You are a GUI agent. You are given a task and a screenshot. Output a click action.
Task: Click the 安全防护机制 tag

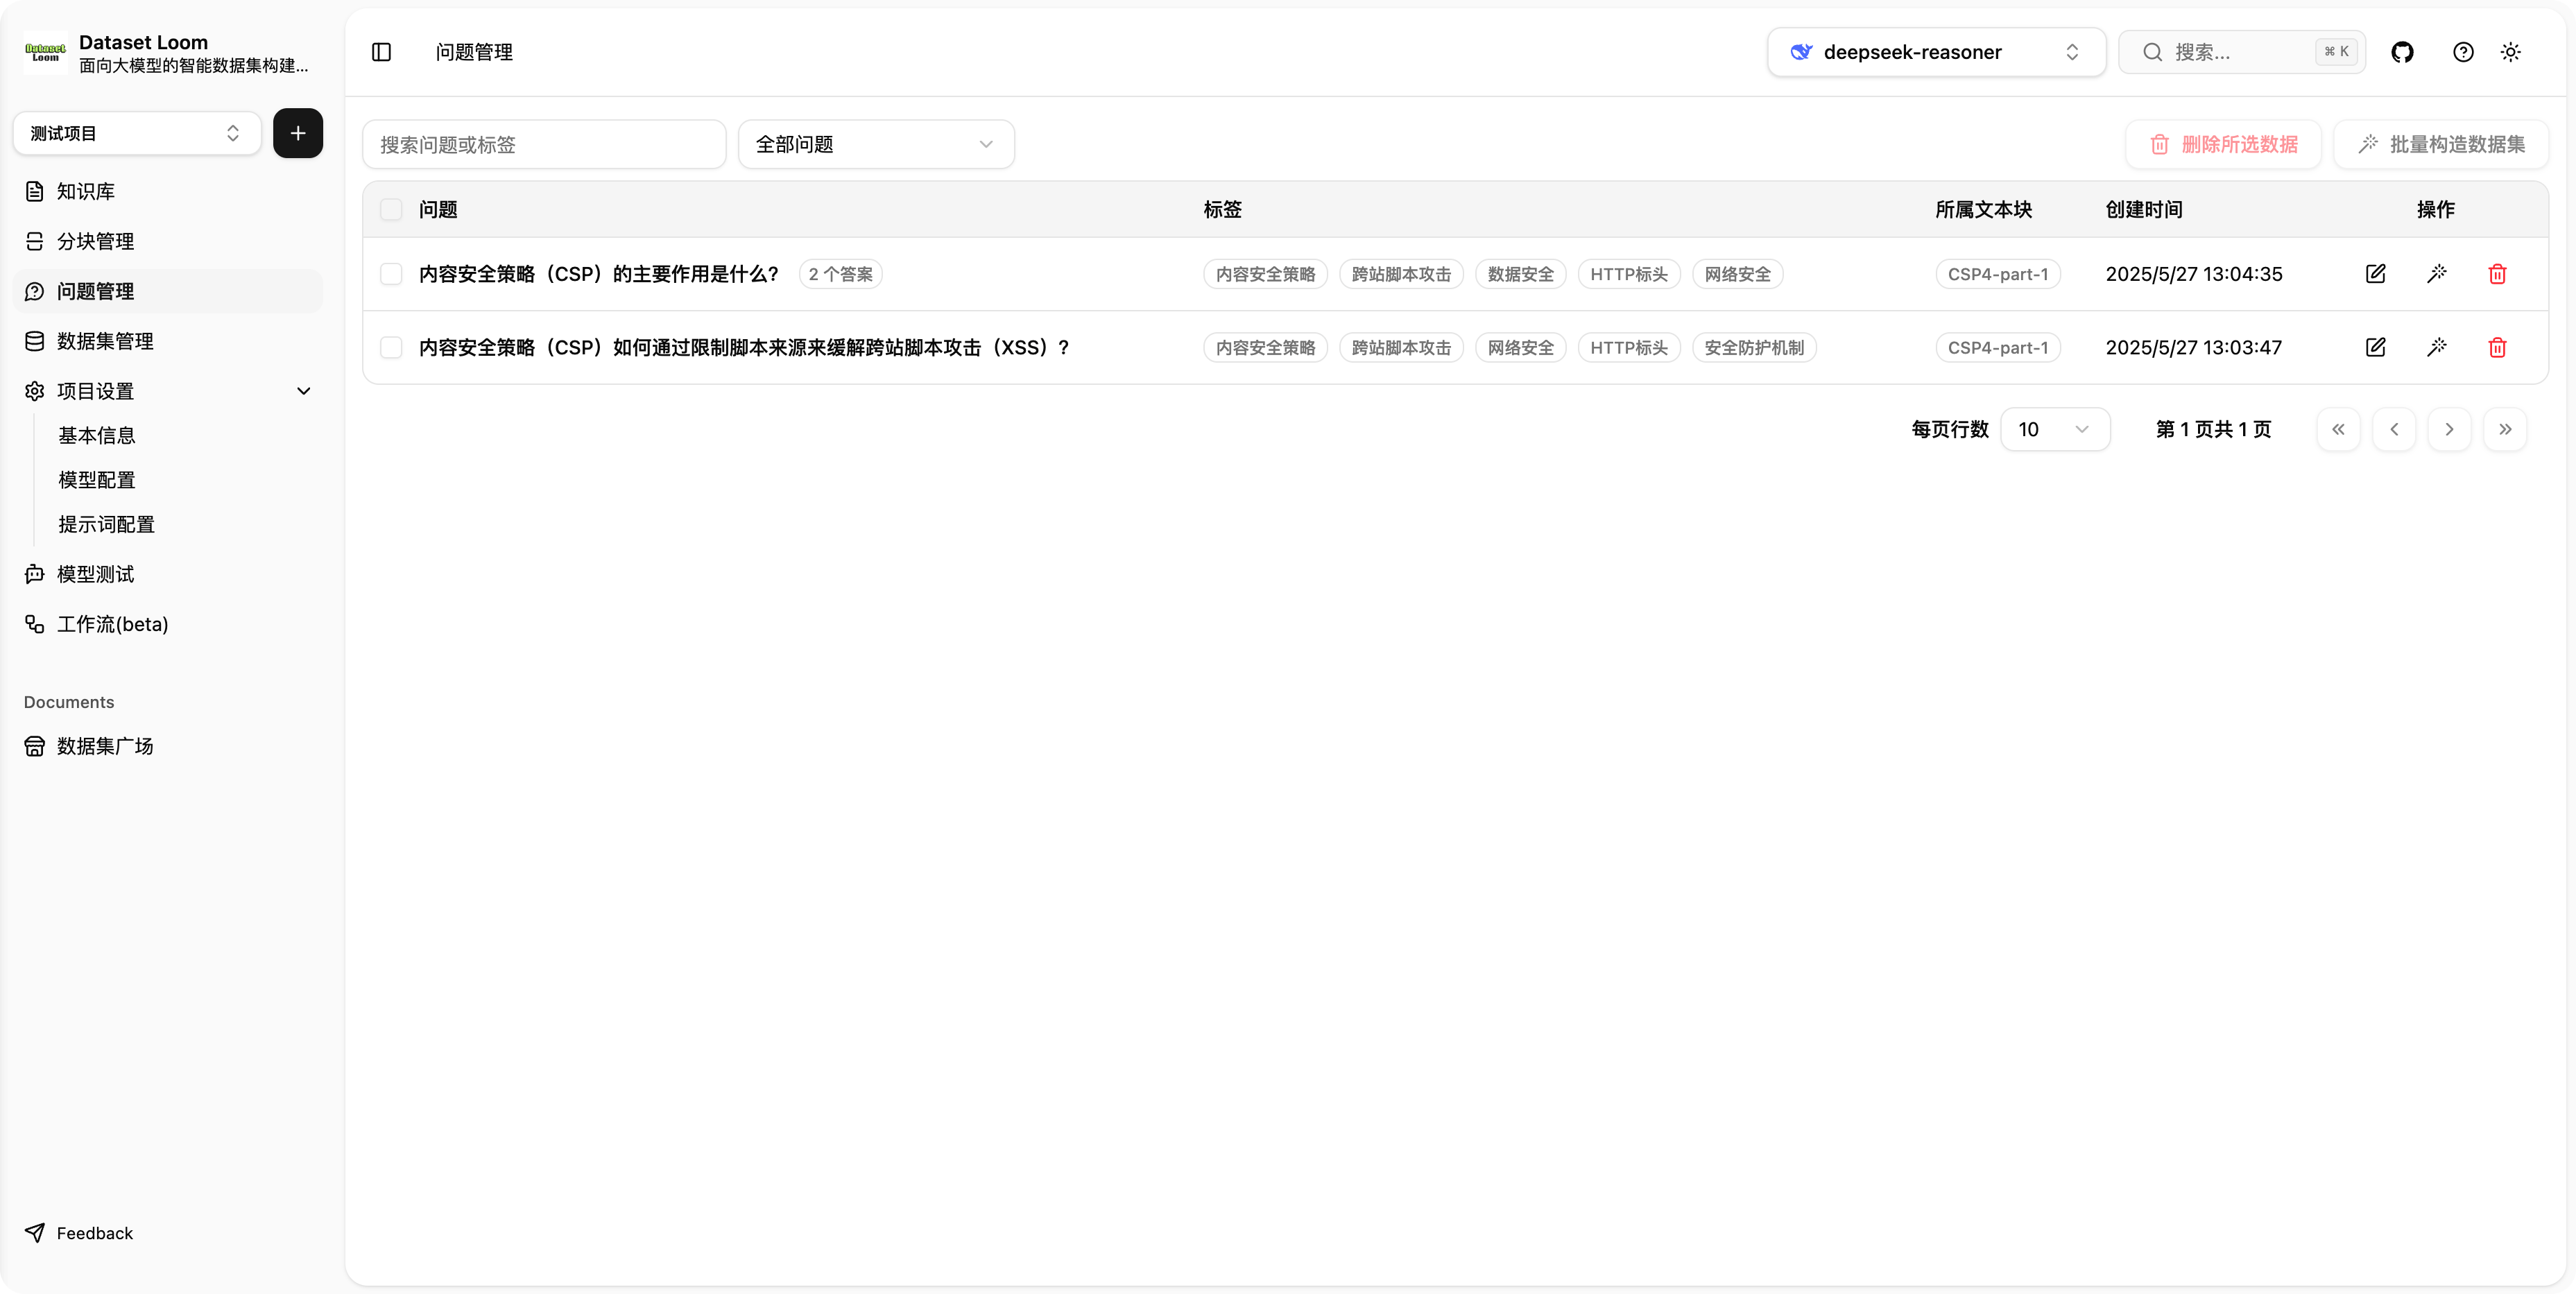[1754, 347]
